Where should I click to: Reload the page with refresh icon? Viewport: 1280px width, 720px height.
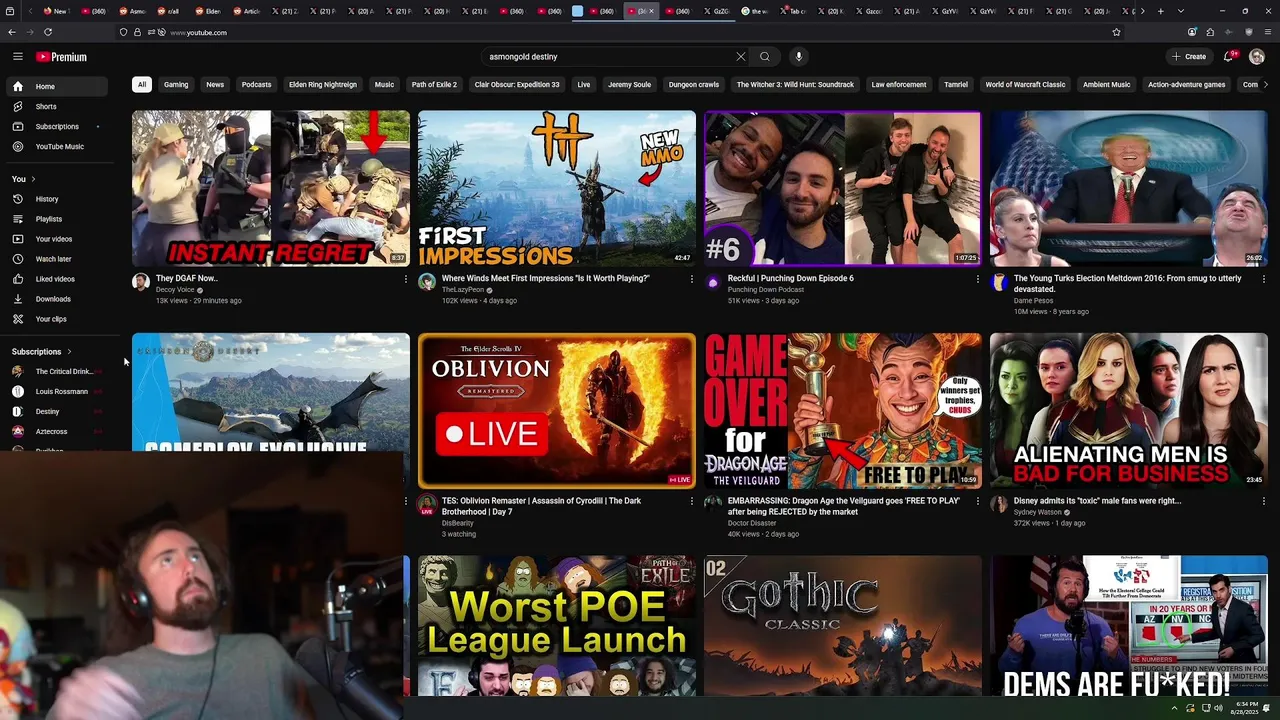coord(48,32)
